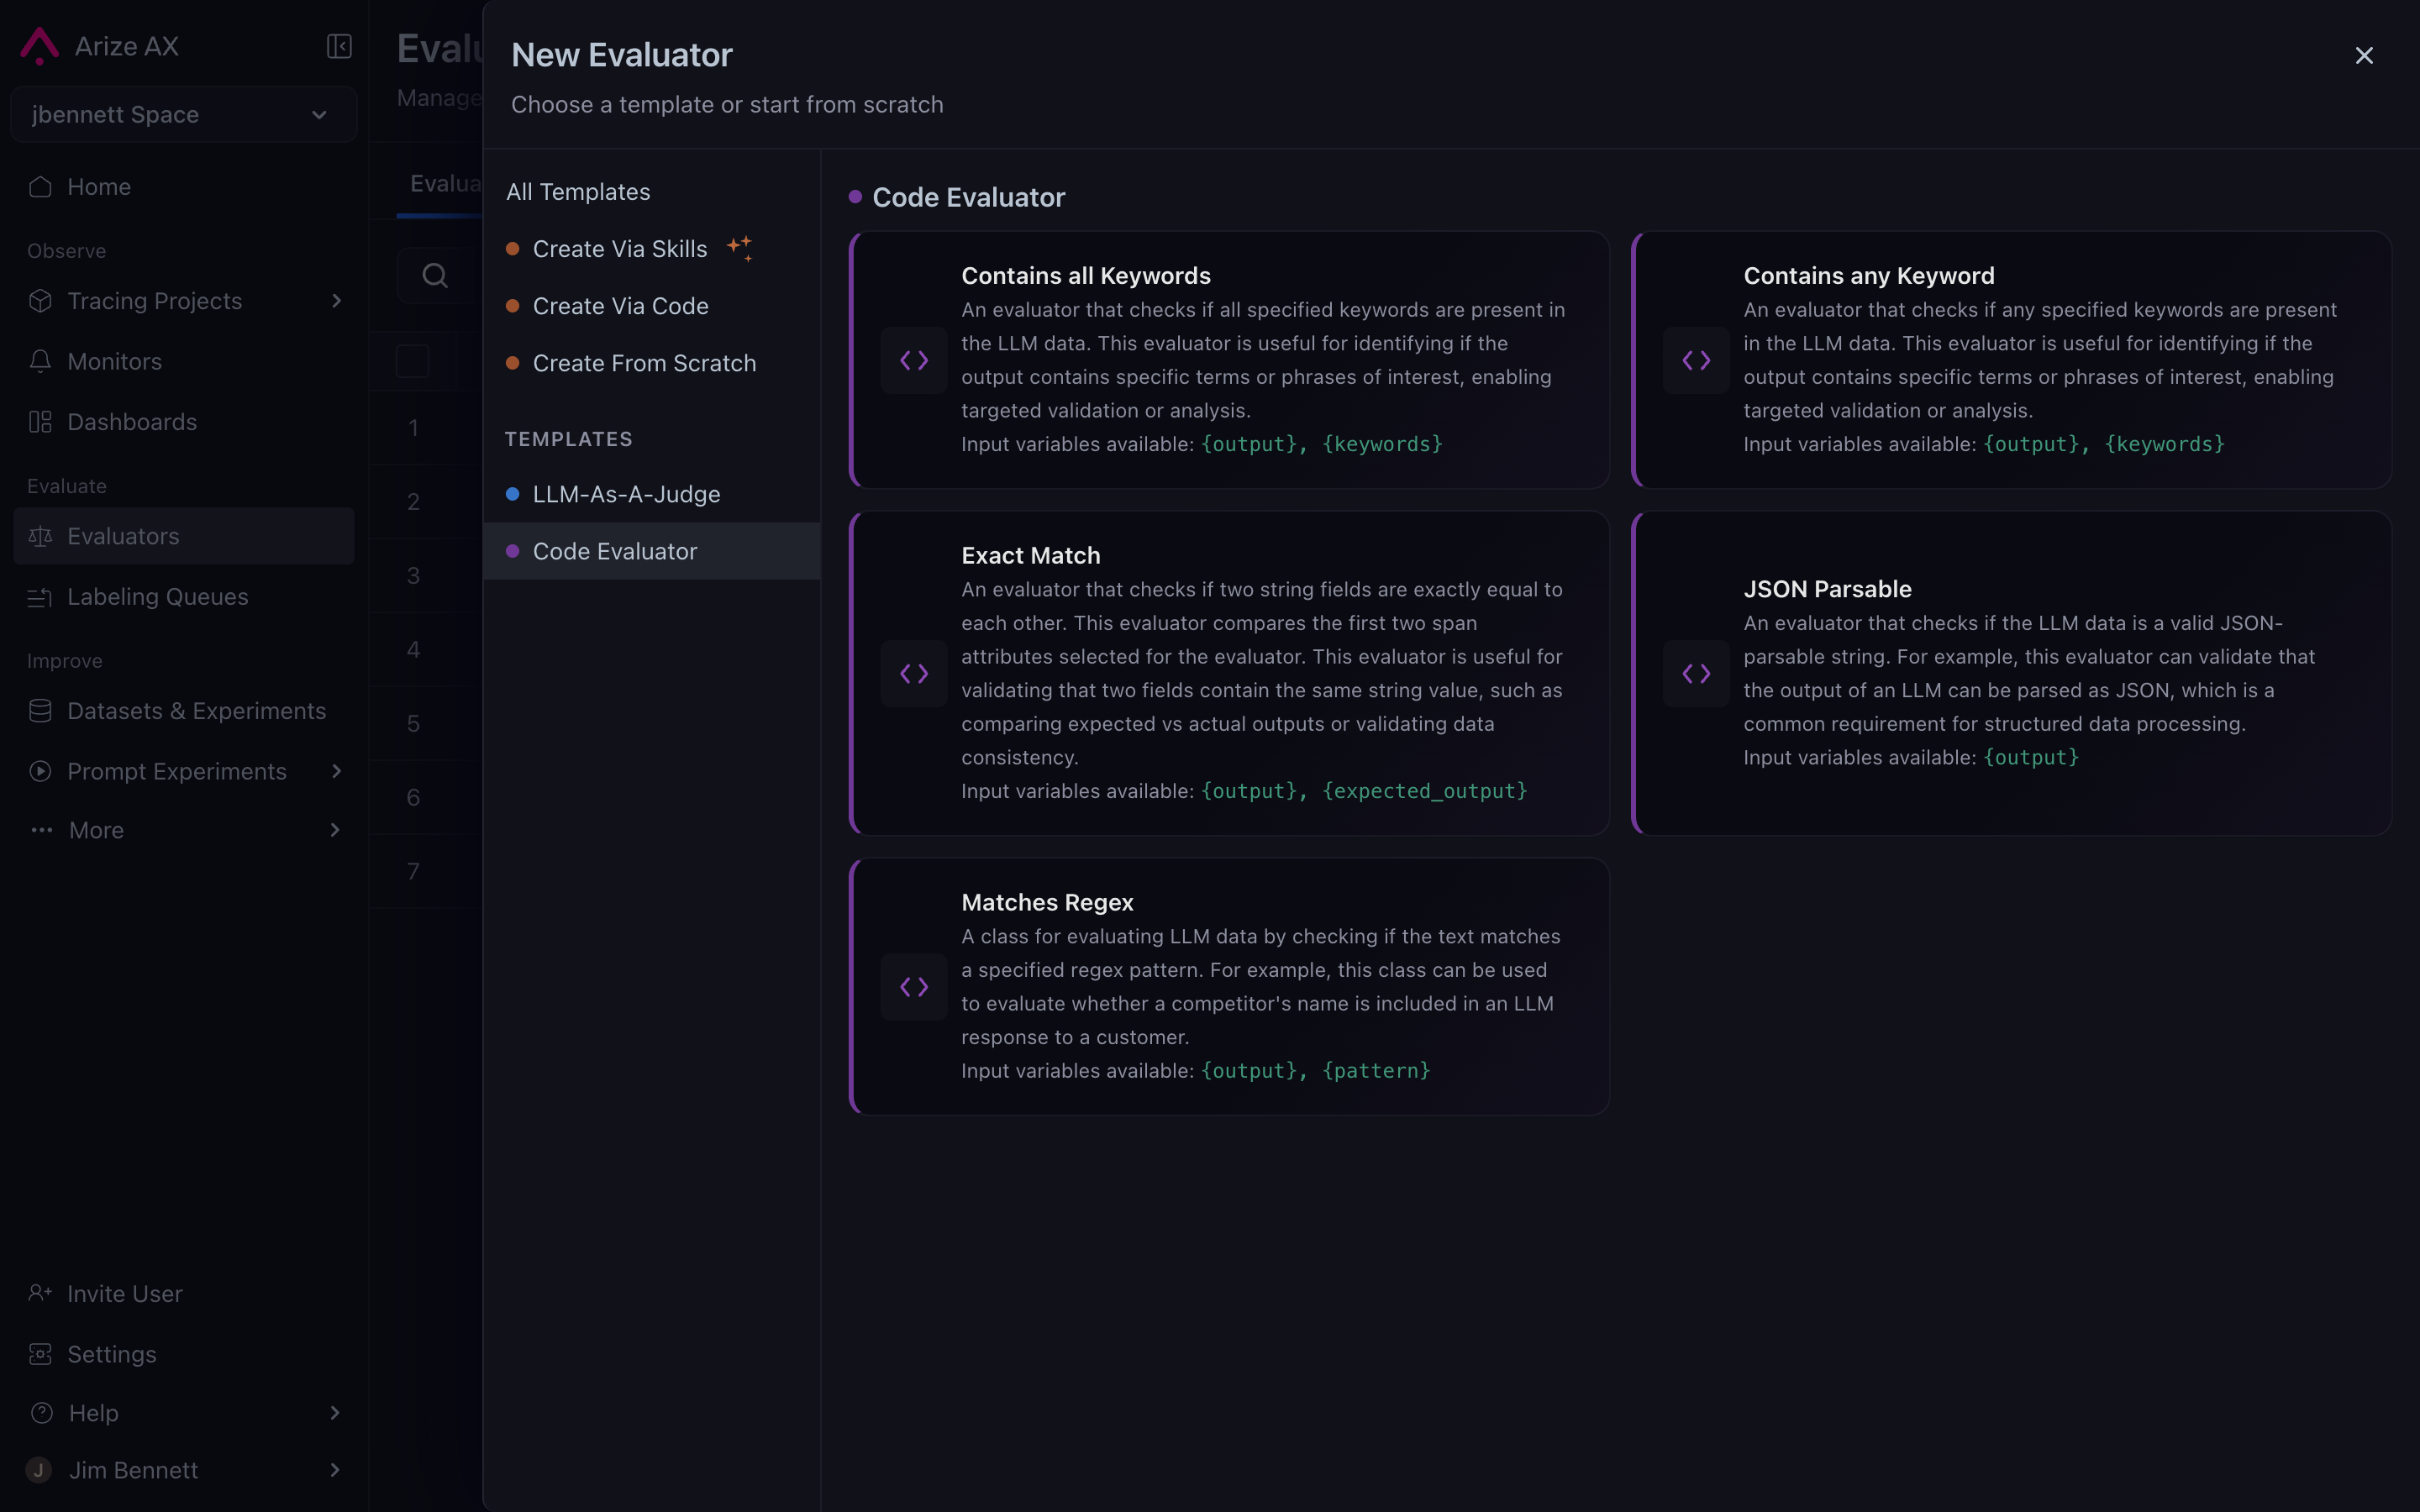Expand the Tracing Projects chevron
The image size is (2420, 1512).
(336, 301)
